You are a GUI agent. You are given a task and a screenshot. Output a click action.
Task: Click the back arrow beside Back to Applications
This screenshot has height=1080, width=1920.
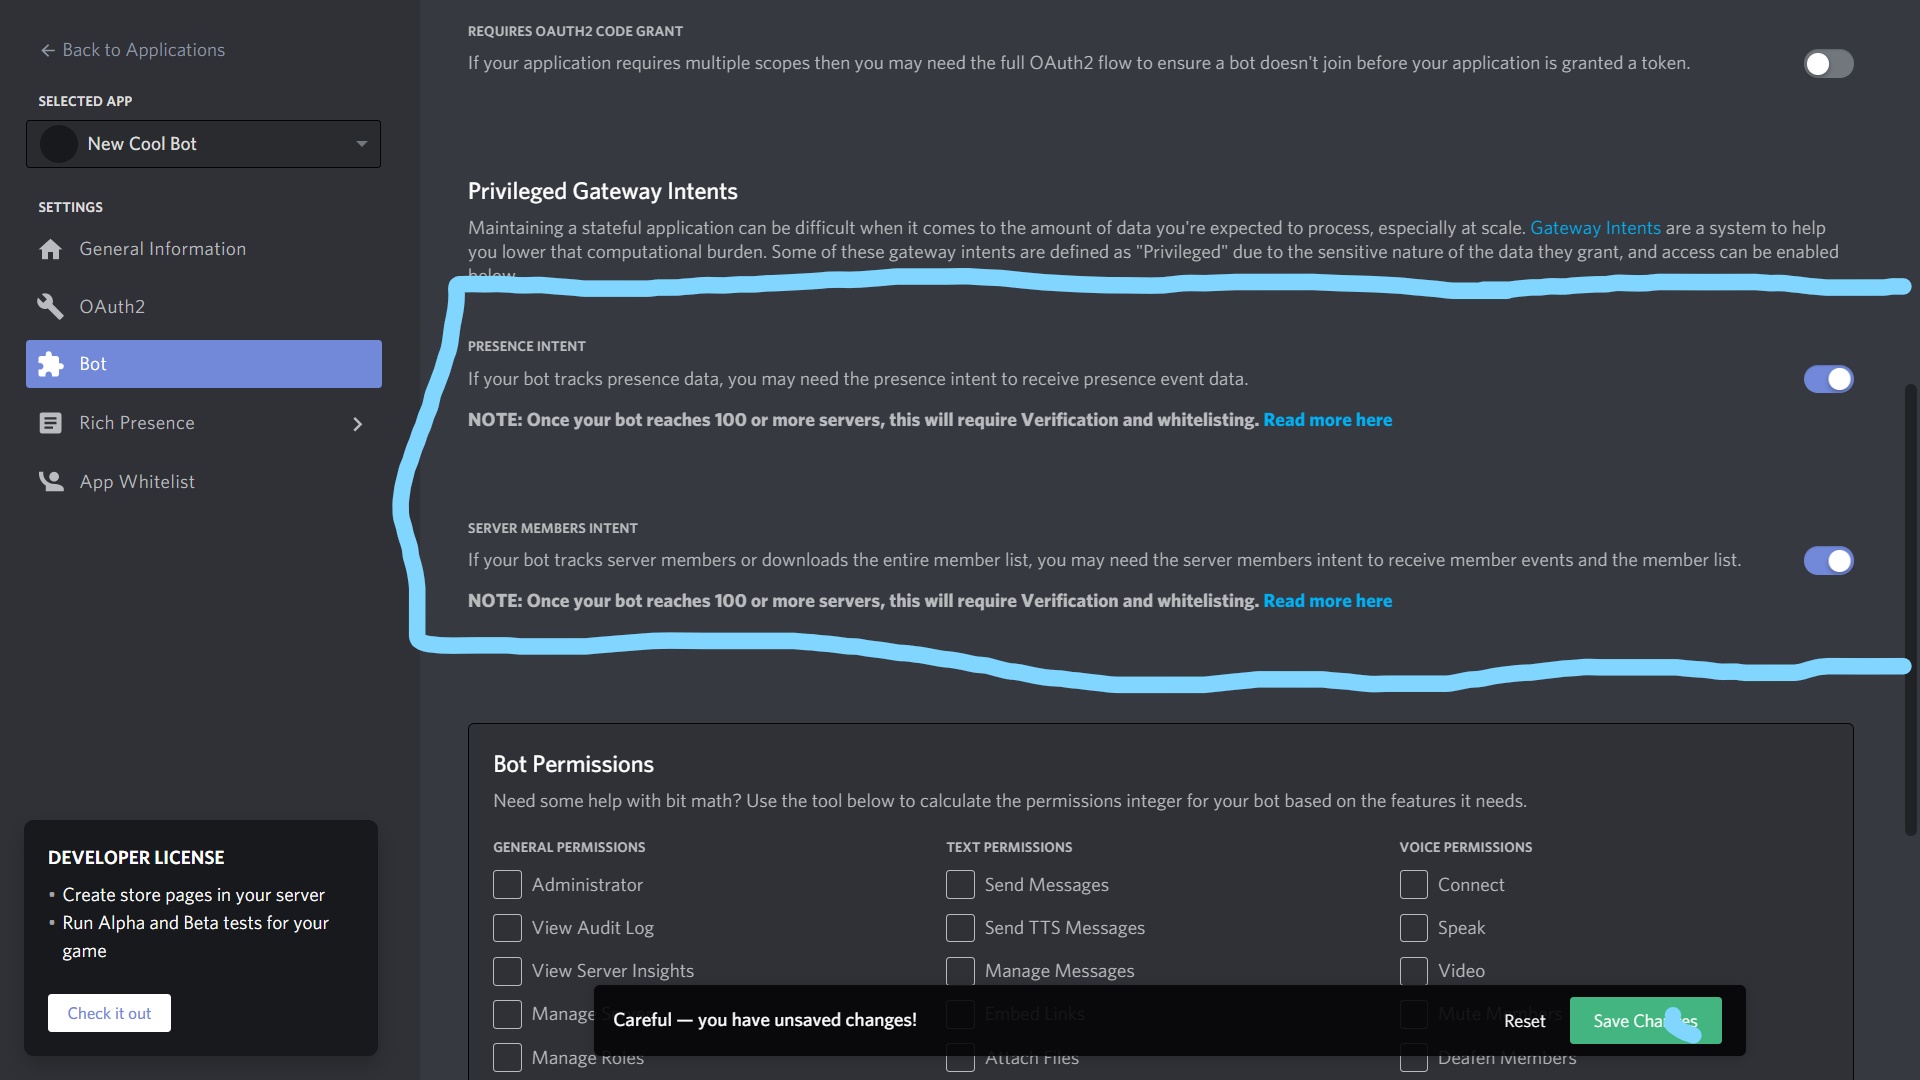tap(47, 50)
